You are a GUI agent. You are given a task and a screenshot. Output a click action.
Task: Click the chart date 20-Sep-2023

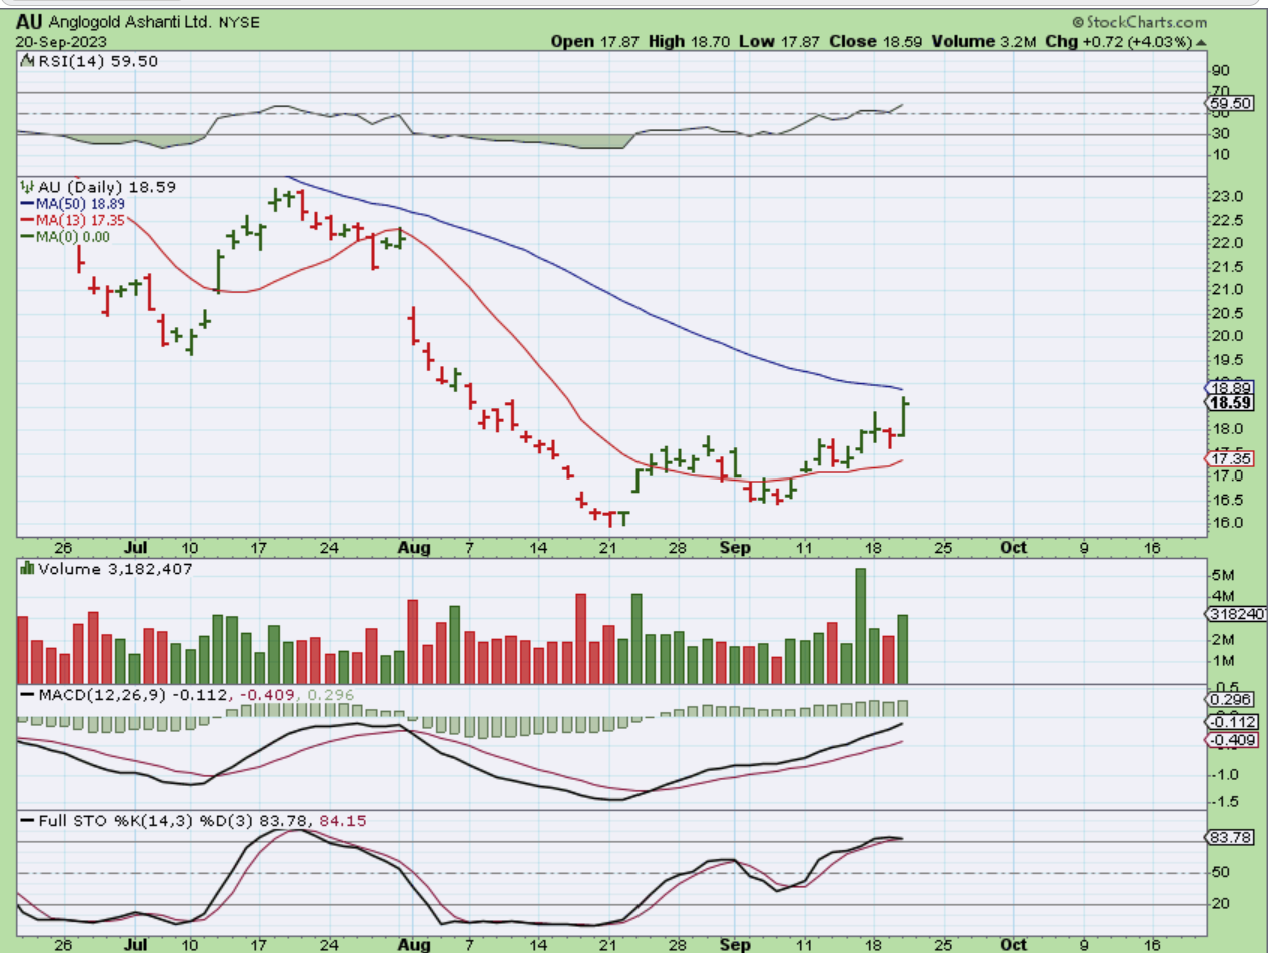point(60,42)
